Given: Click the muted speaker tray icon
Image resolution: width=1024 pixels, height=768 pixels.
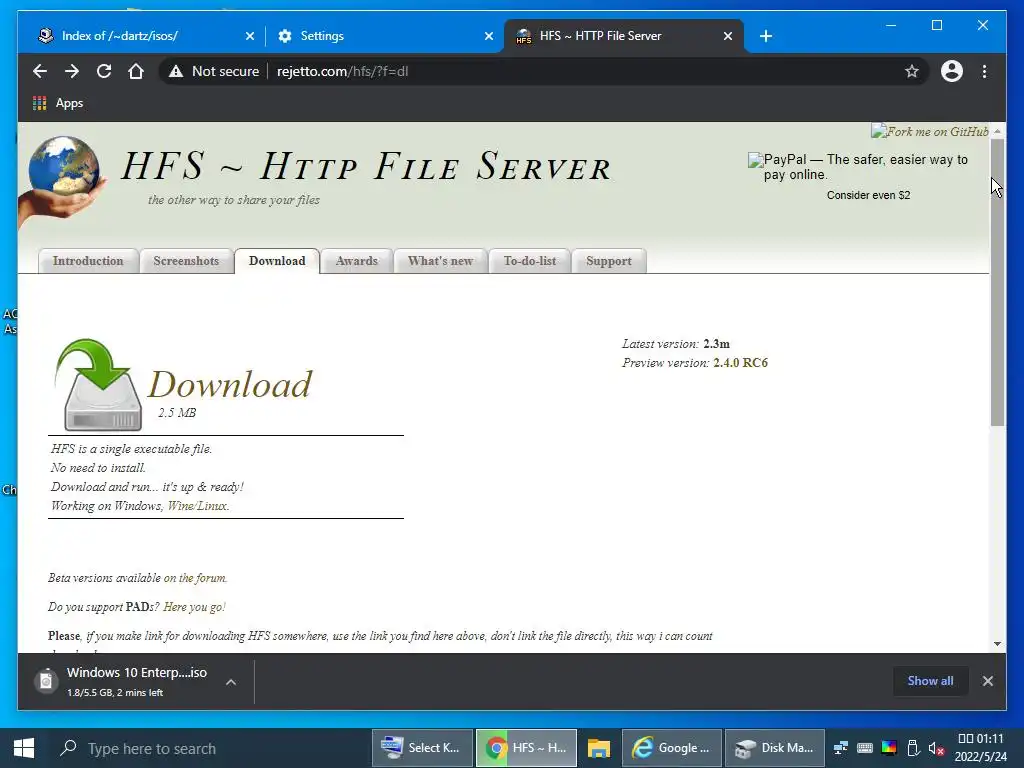Looking at the screenshot, I should click(x=936, y=748).
